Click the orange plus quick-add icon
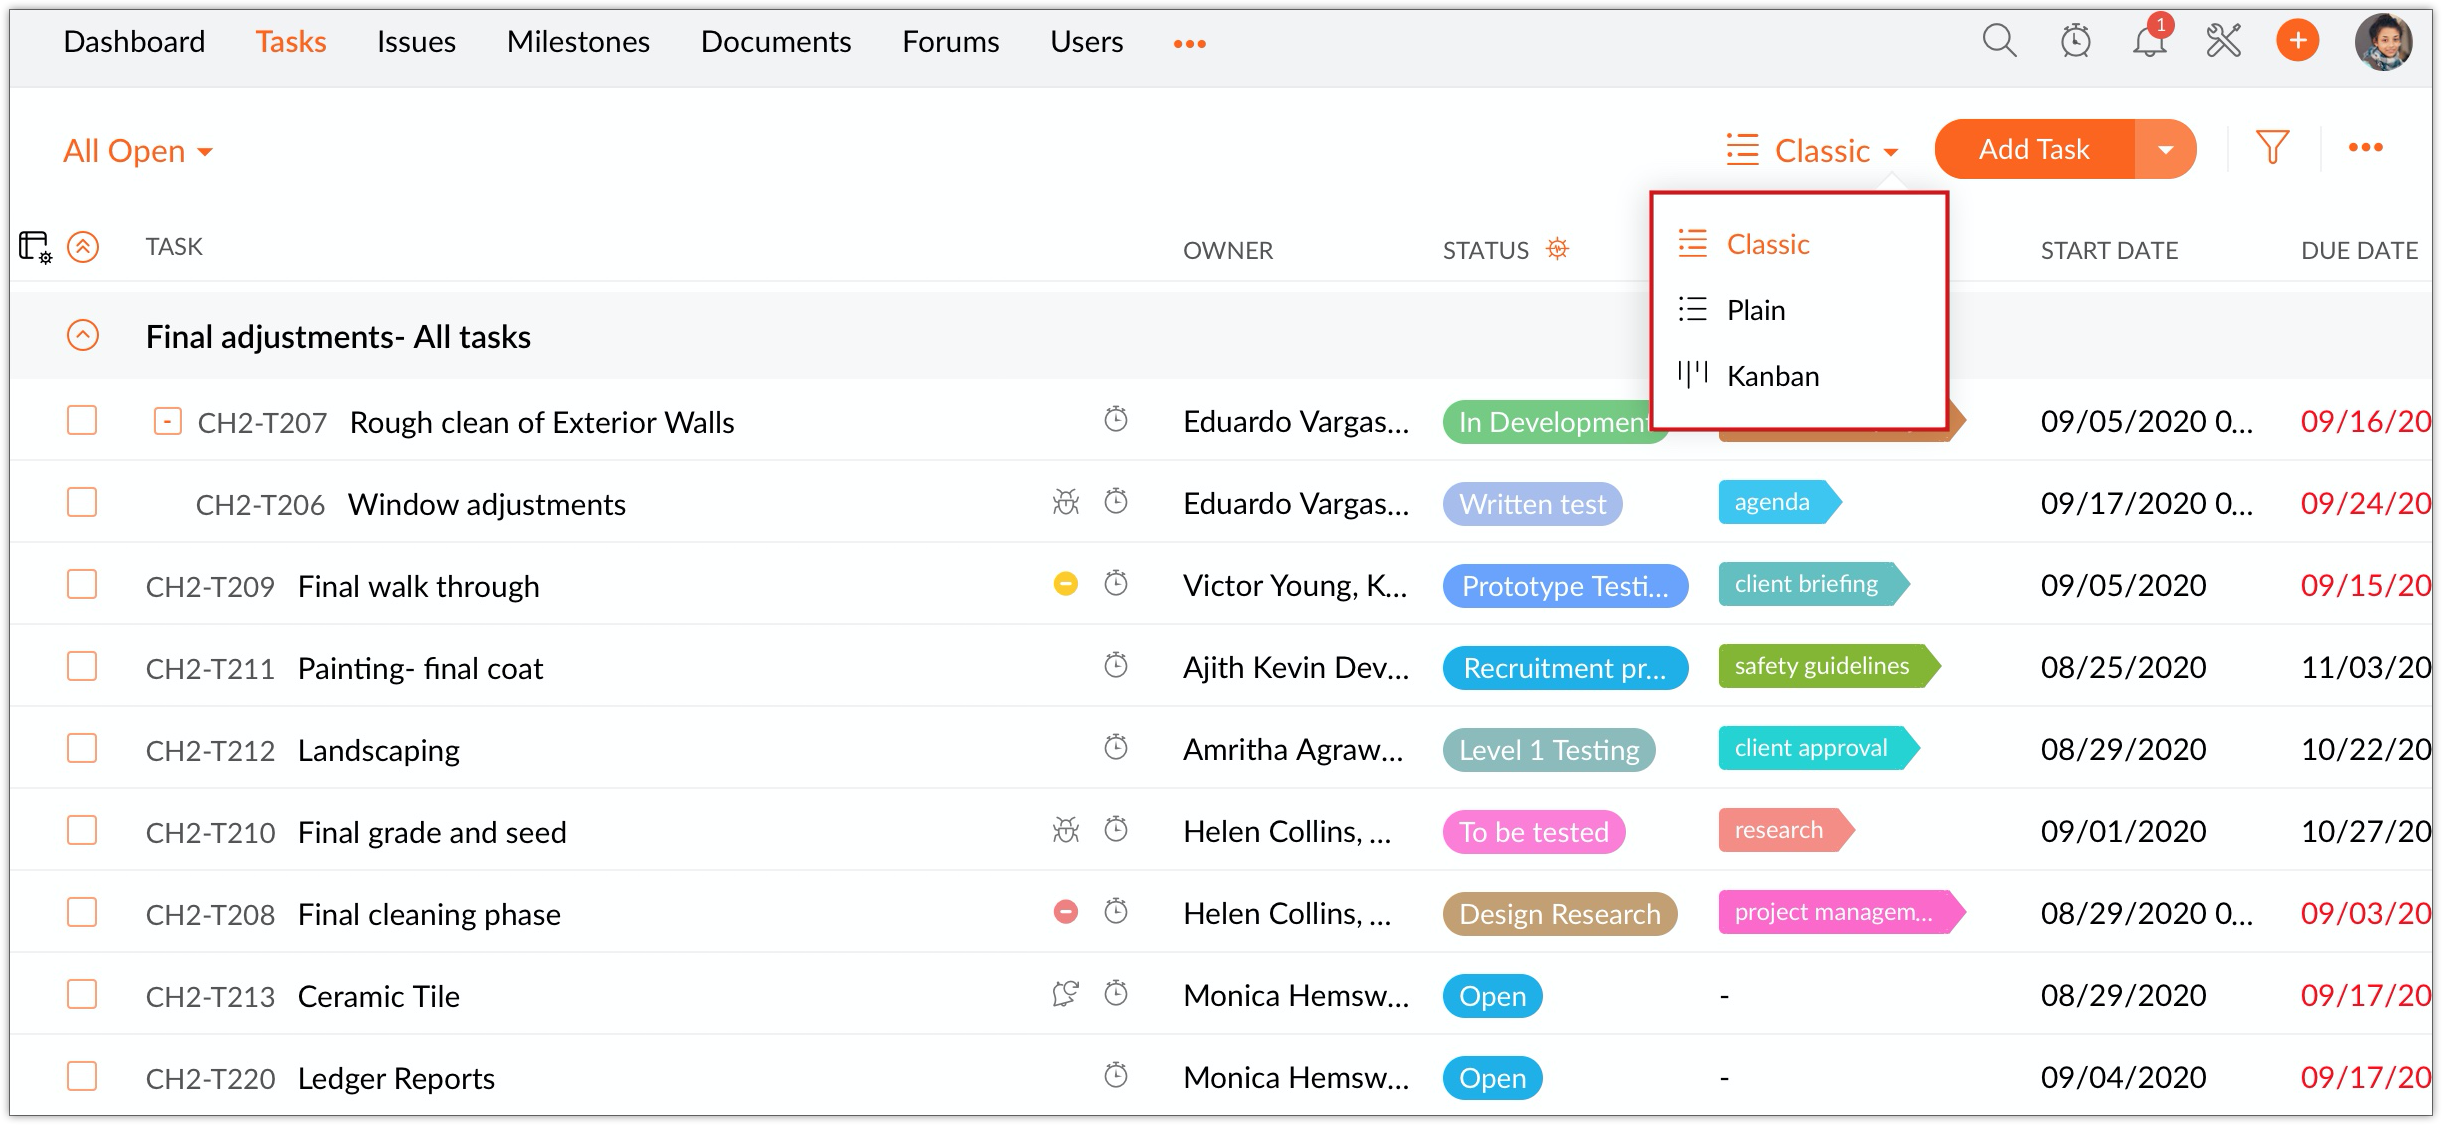 2297,41
